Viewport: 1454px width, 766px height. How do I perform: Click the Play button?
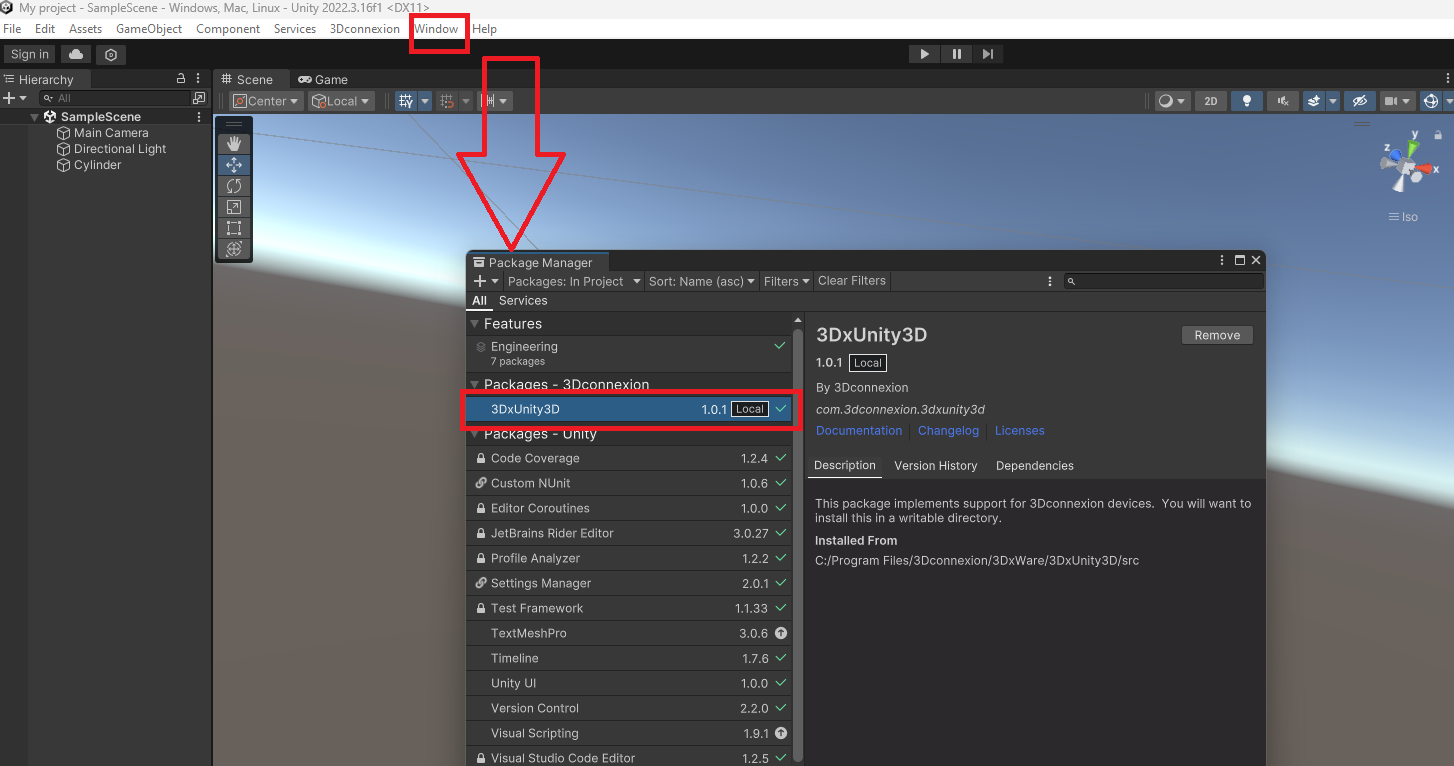(924, 54)
